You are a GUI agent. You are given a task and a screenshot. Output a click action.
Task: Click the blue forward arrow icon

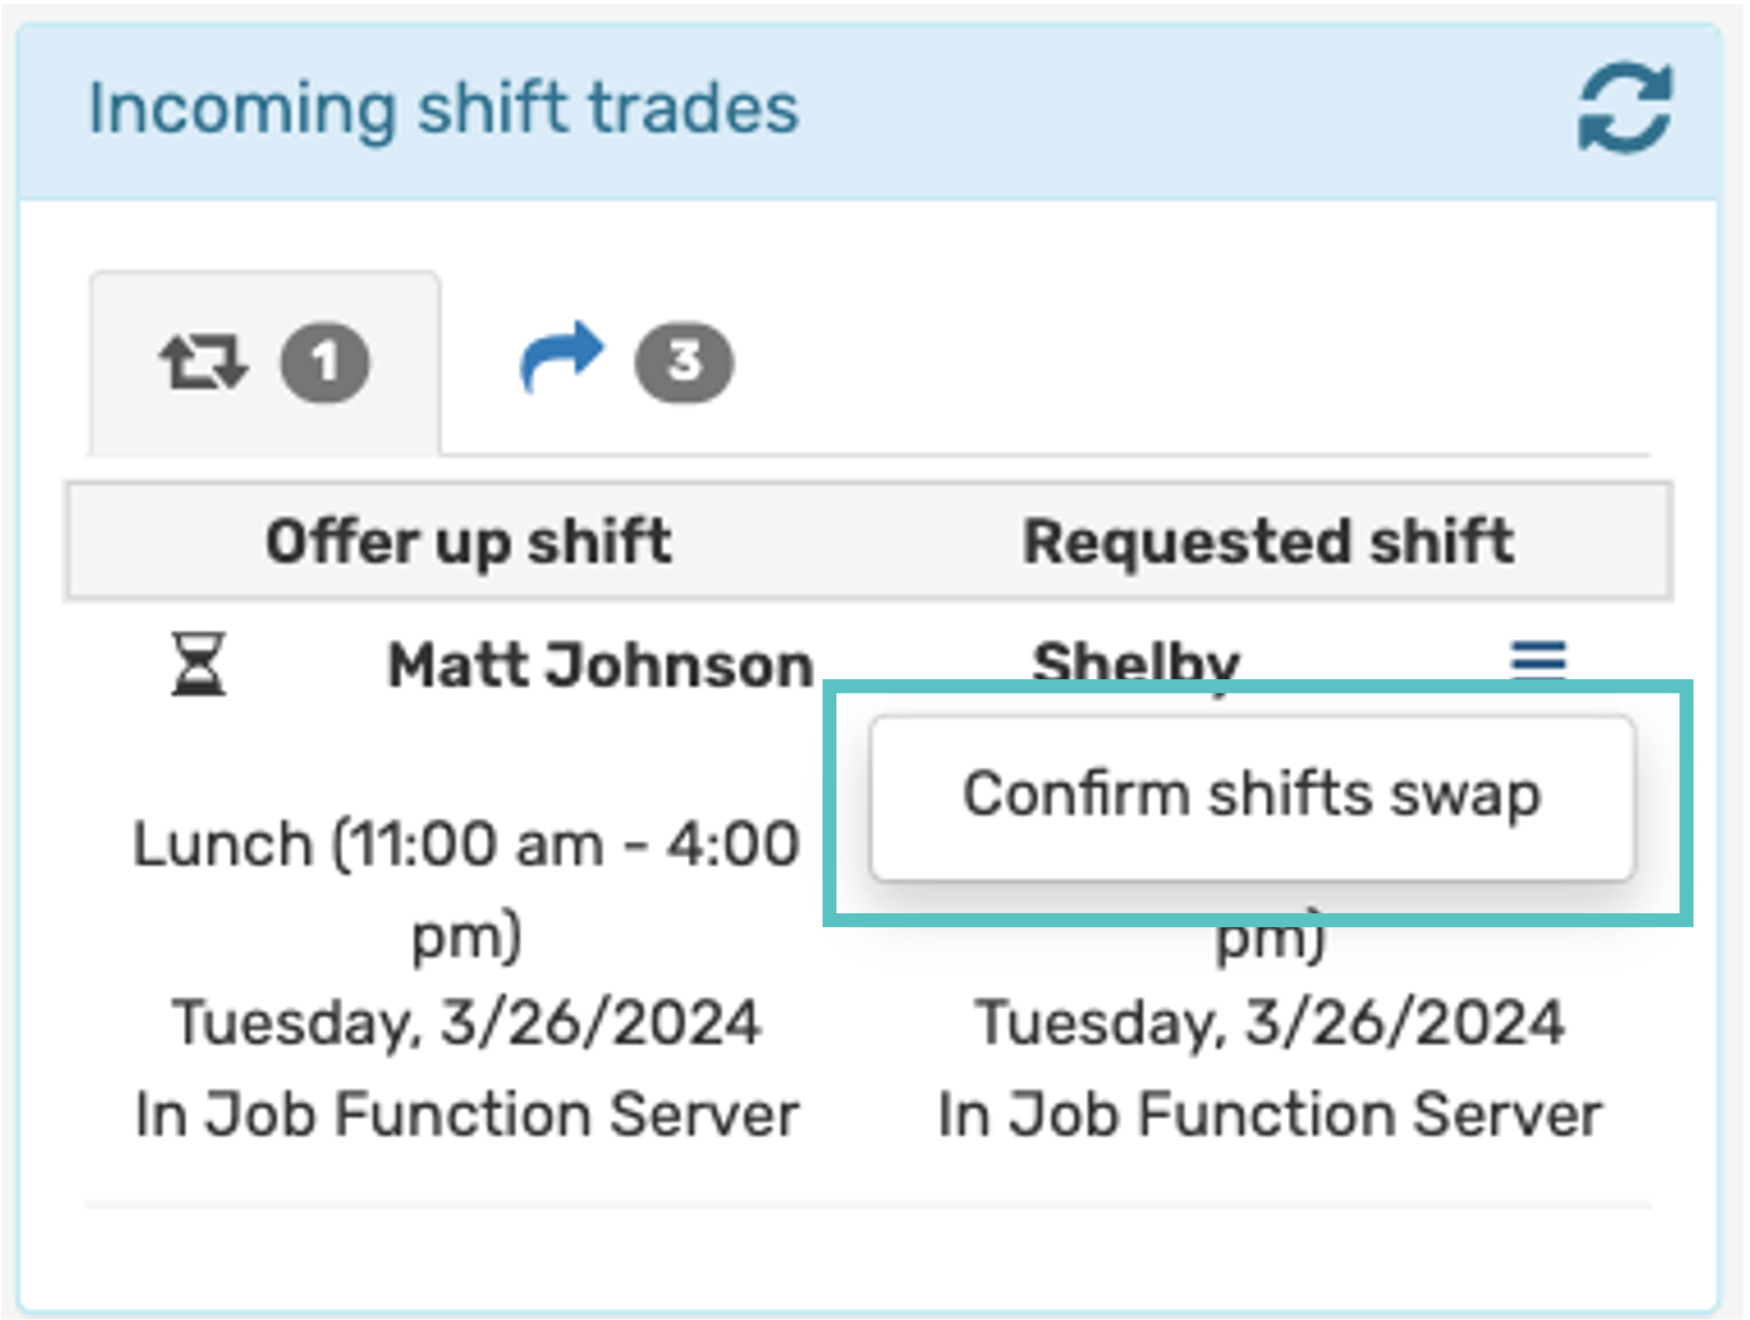click(x=562, y=357)
